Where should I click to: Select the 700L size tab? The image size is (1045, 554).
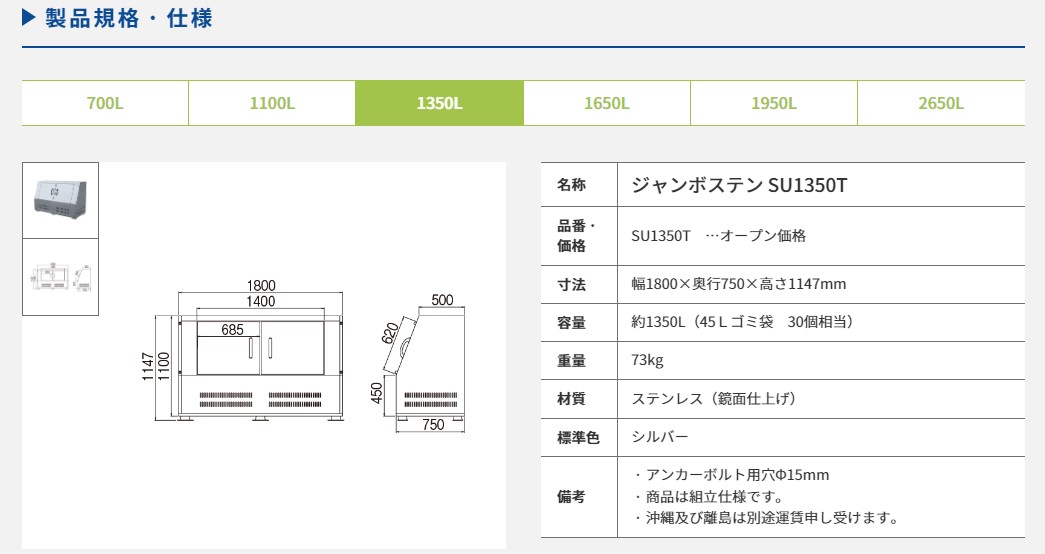click(x=105, y=103)
